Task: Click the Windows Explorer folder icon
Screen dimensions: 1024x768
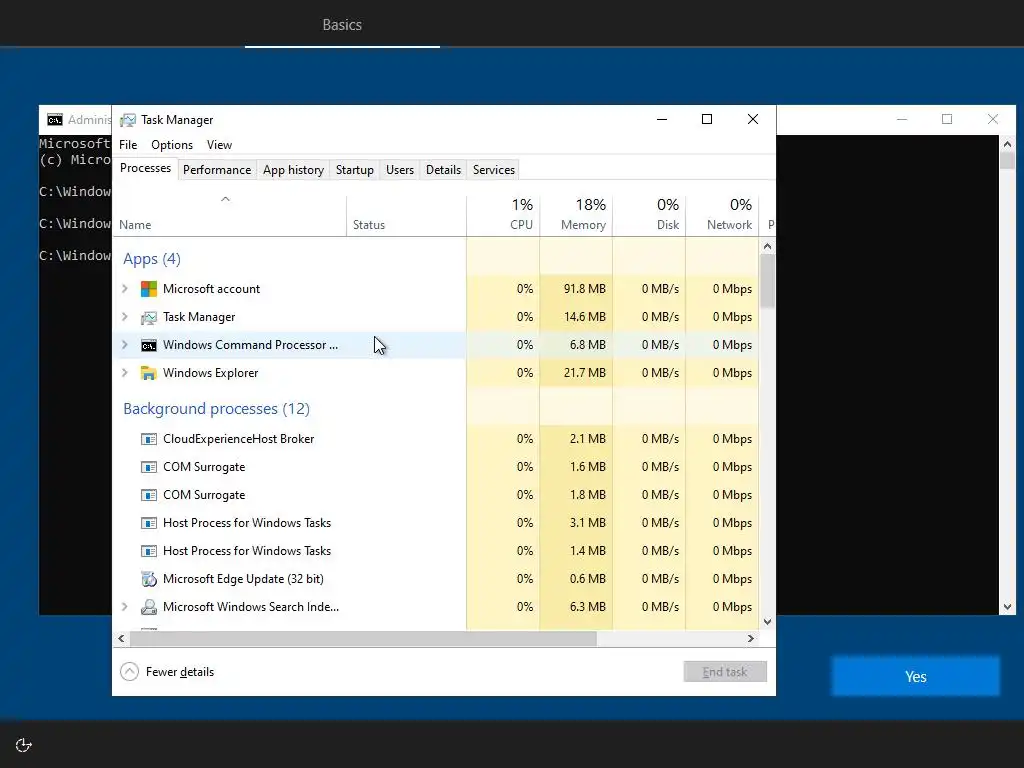Action: coord(149,373)
